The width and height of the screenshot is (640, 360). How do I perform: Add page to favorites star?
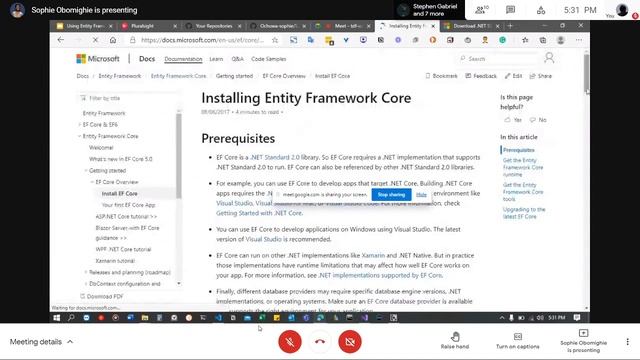pyautogui.click(x=275, y=40)
